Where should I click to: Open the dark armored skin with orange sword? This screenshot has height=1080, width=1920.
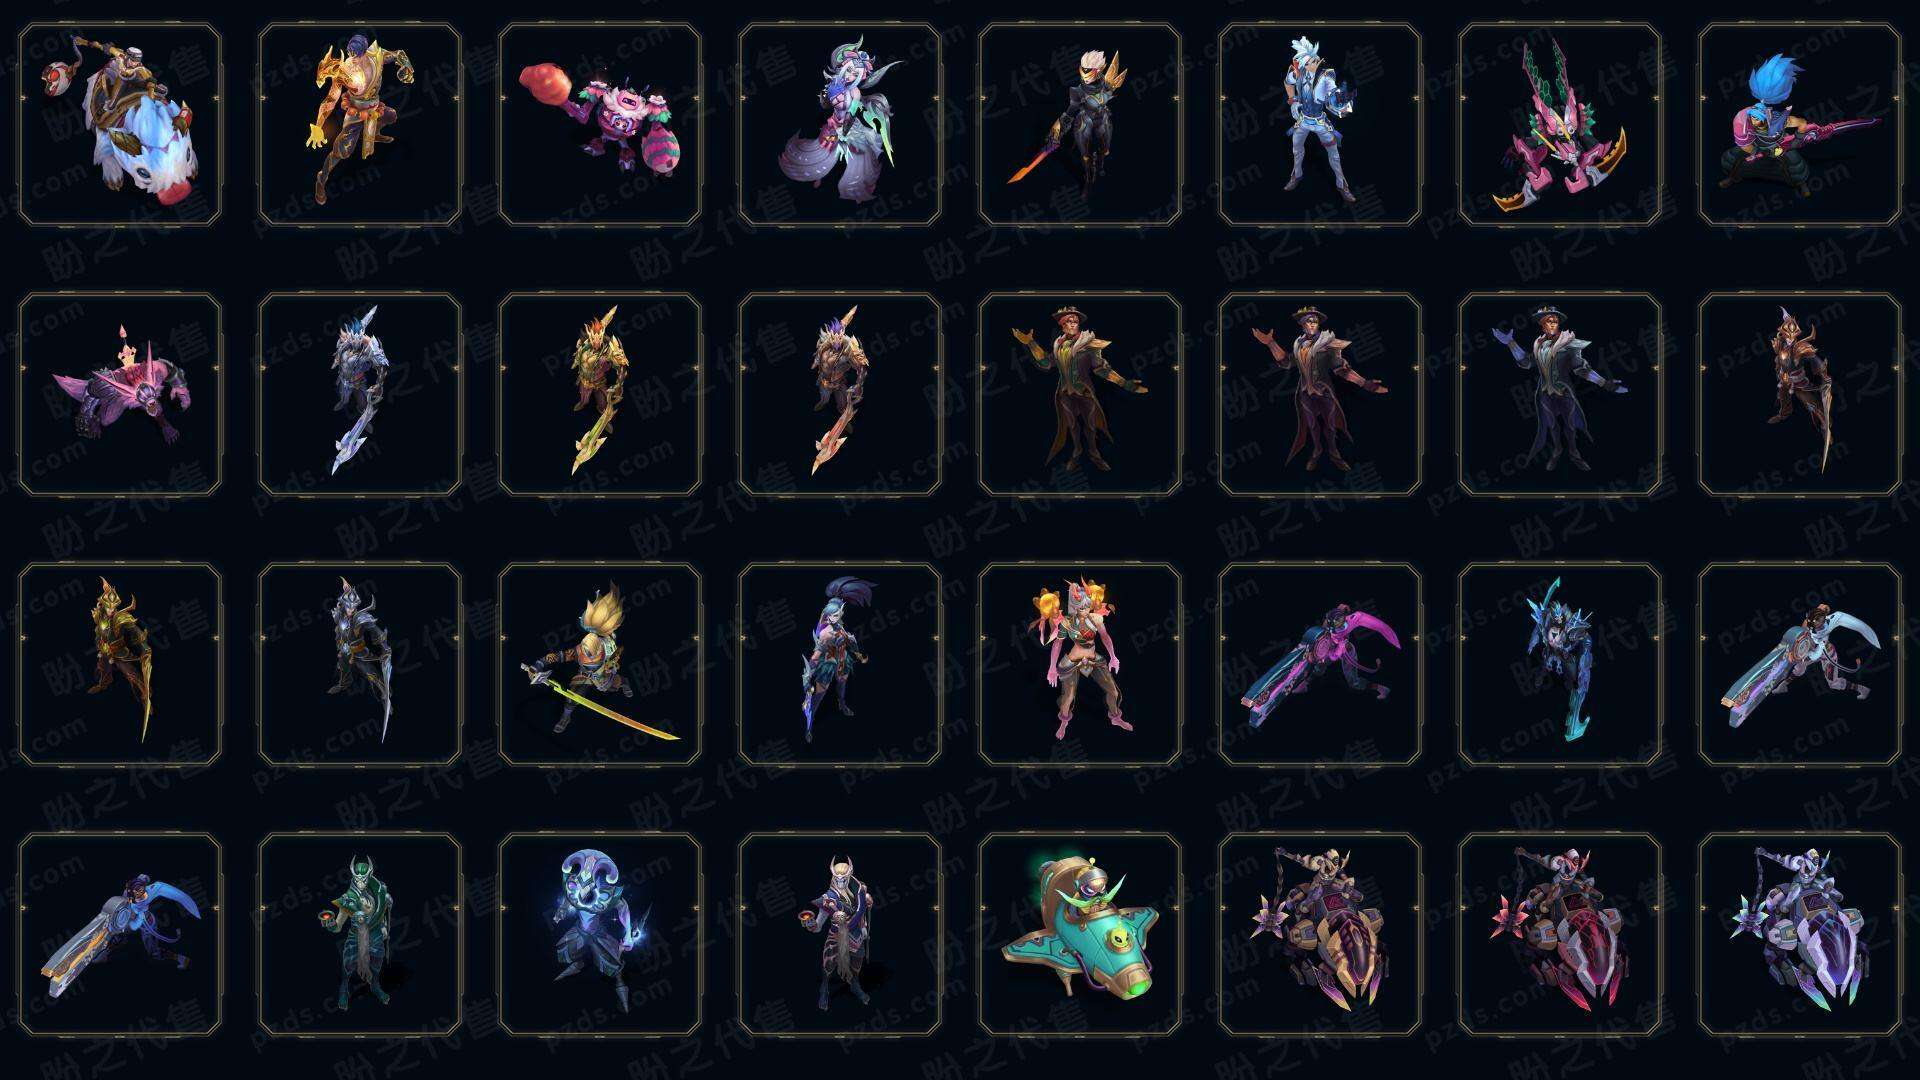click(1080, 125)
